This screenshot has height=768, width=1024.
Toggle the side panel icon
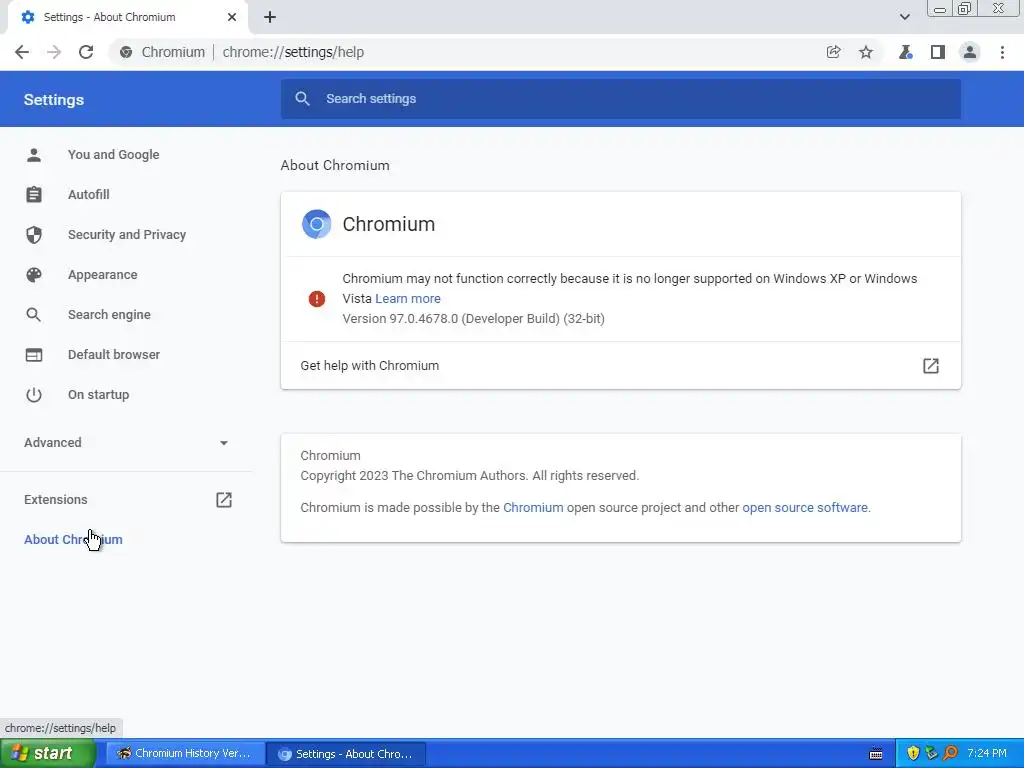coord(938,52)
